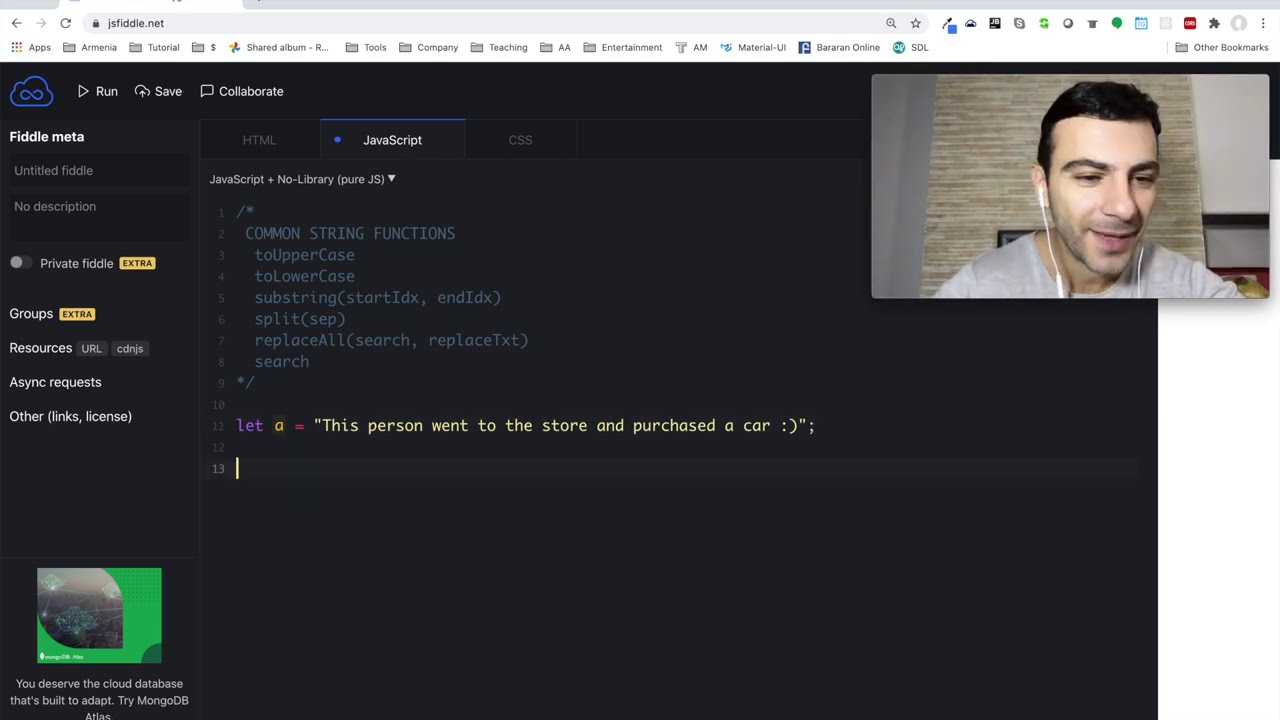Click the browser forward arrow

coord(41,23)
